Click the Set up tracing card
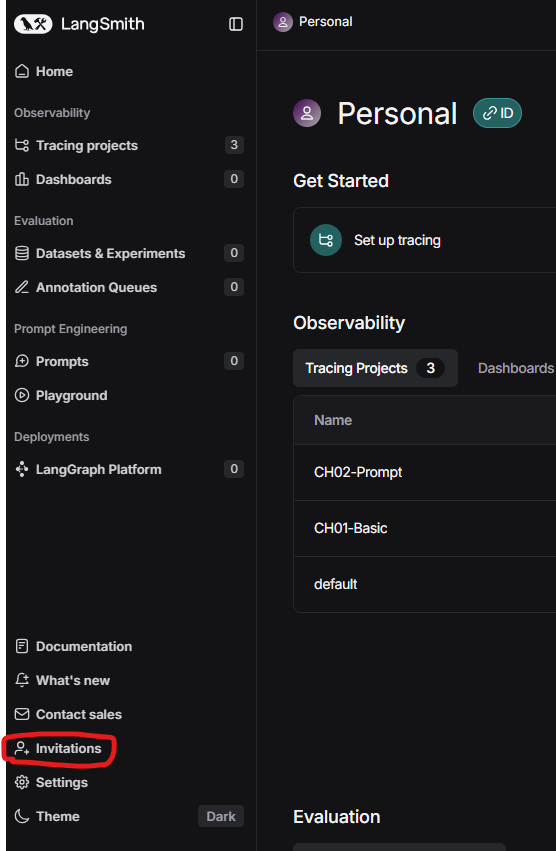Viewport: 556px width, 851px height. click(425, 240)
